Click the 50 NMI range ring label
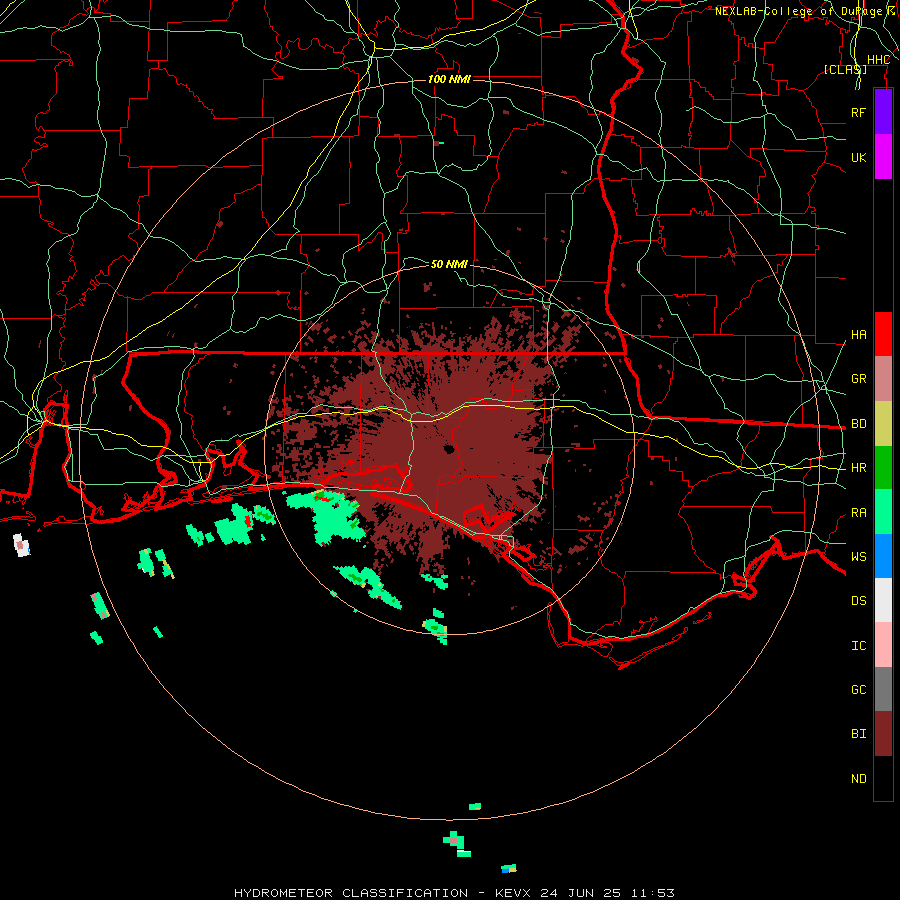Viewport: 900px width, 900px height. (449, 264)
